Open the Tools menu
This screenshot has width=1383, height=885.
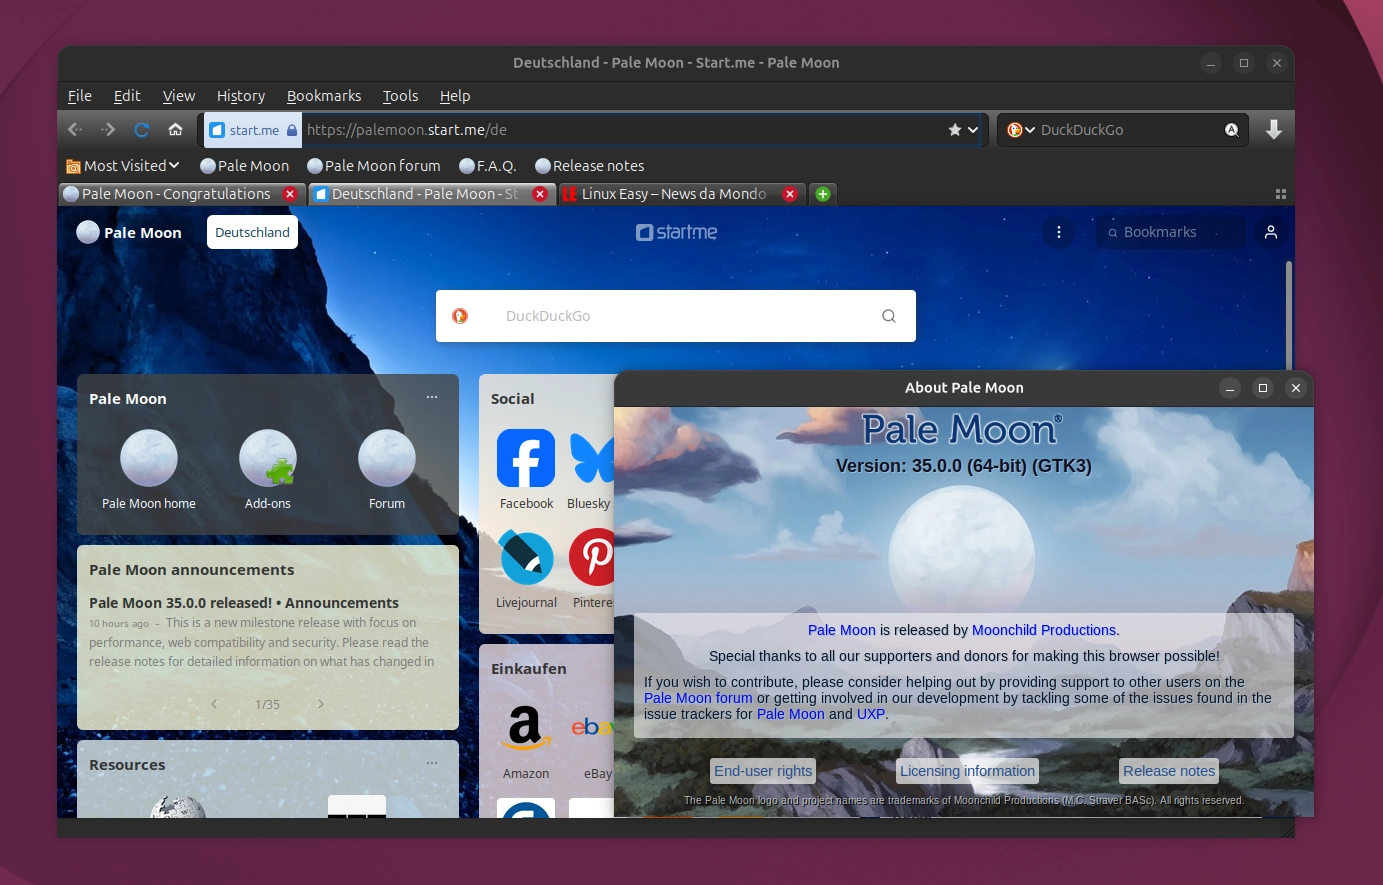(x=400, y=96)
